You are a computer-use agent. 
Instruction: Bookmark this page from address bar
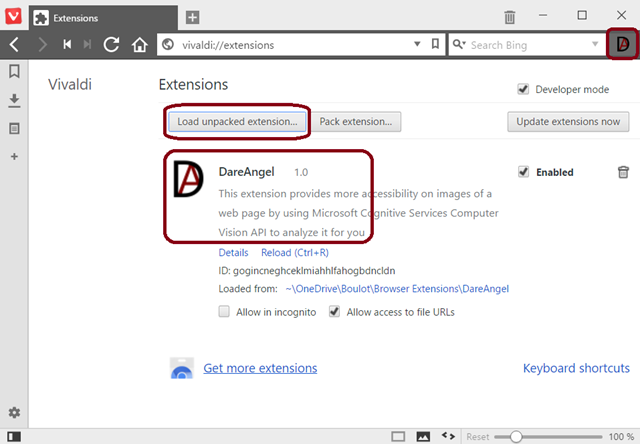click(x=435, y=44)
